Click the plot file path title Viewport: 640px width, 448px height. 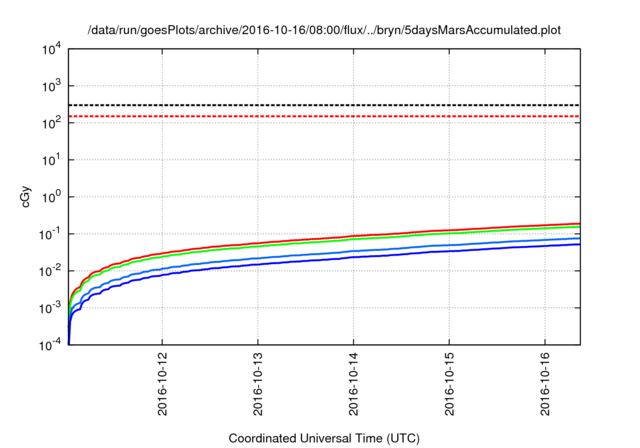click(x=324, y=29)
